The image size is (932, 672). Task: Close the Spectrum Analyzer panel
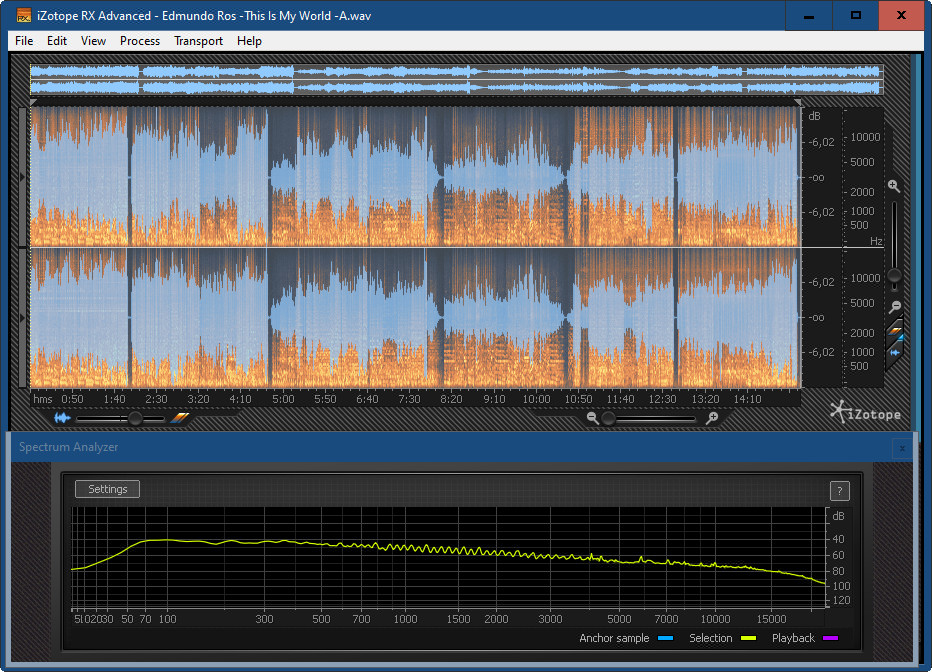pyautogui.click(x=902, y=448)
